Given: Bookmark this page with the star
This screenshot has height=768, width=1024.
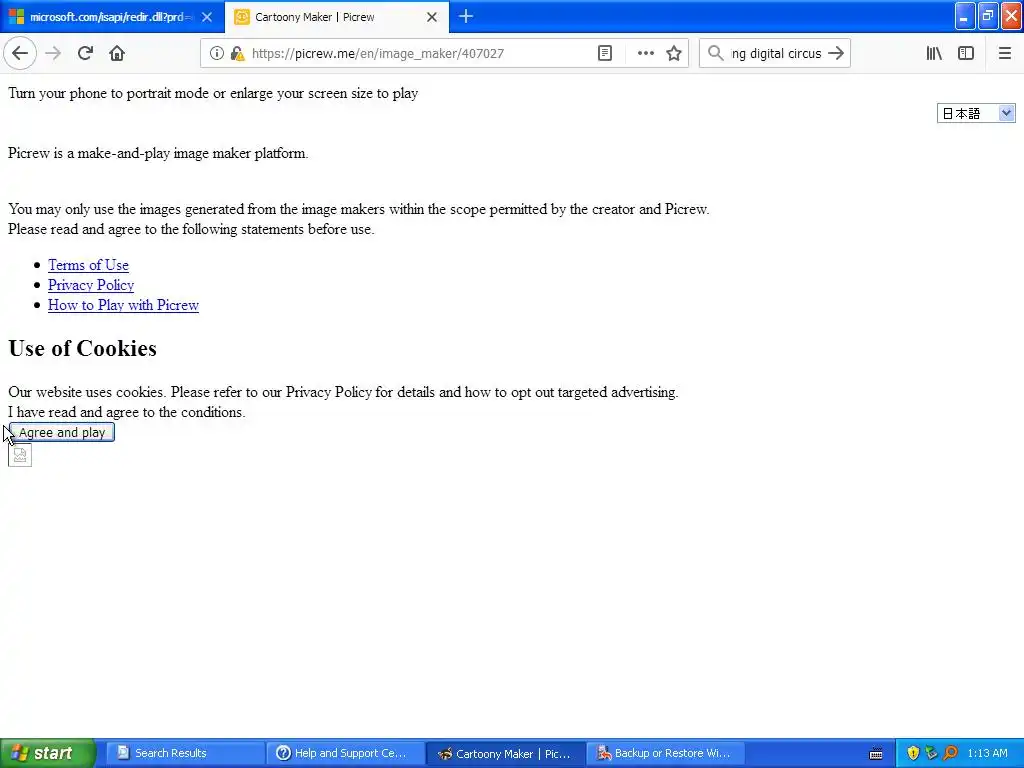Looking at the screenshot, I should coord(674,53).
